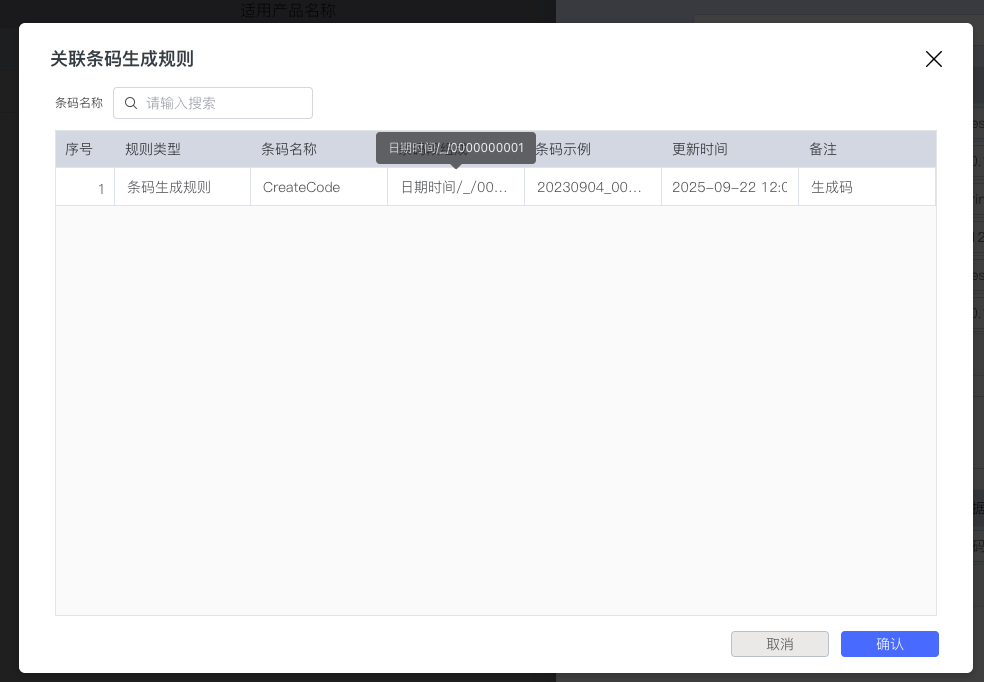Select row number 1 cell
Image resolution: width=984 pixels, height=682 pixels.
(x=86, y=187)
